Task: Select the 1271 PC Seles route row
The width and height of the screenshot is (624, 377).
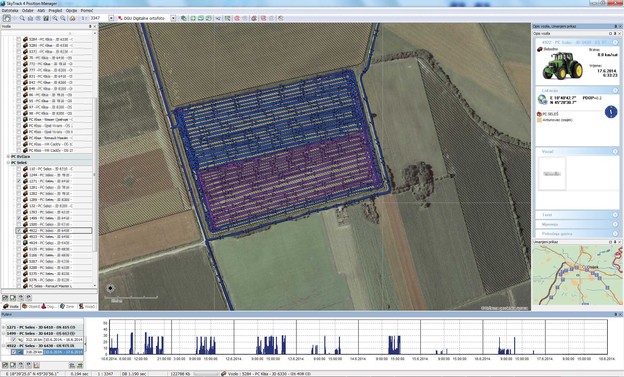Action: (x=43, y=327)
